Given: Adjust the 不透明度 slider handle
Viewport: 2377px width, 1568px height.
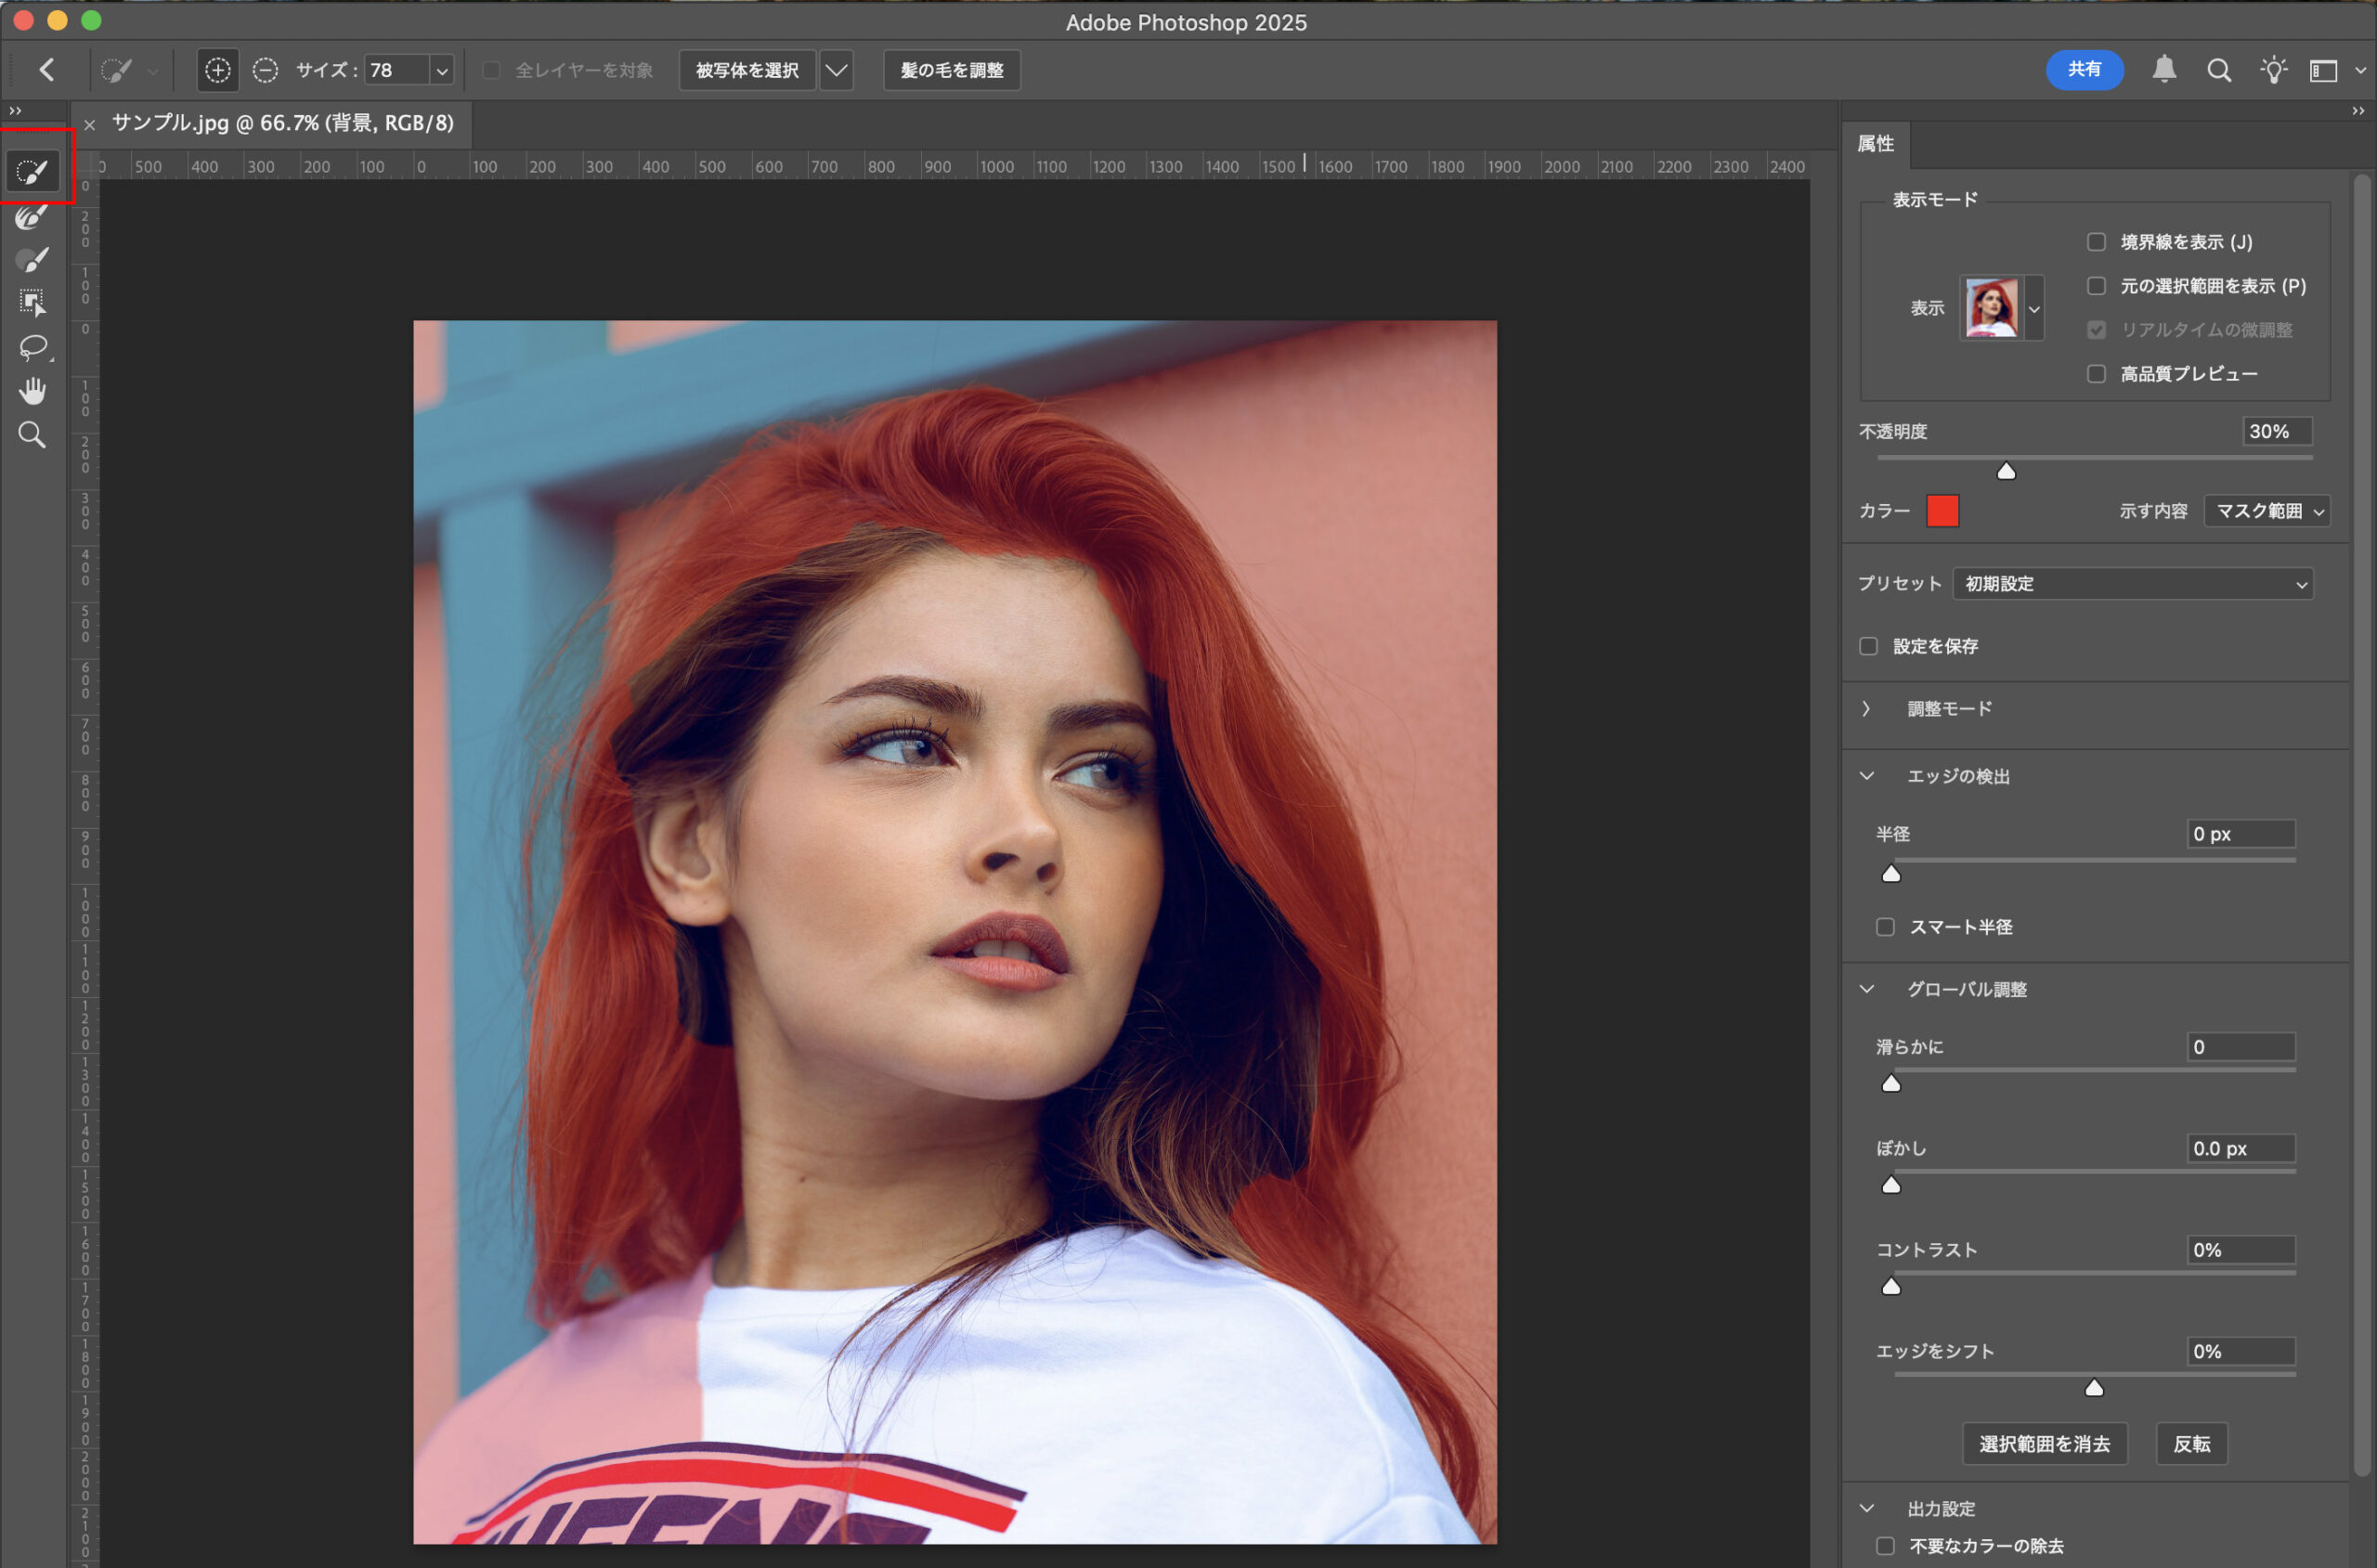Looking at the screenshot, I should pyautogui.click(x=2006, y=471).
